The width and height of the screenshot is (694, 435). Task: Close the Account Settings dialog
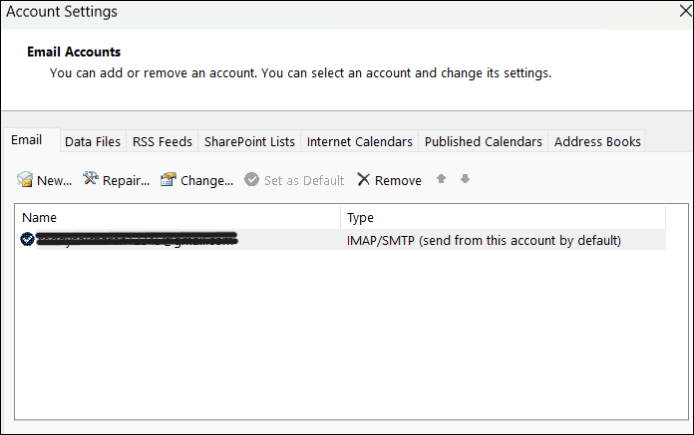tap(681, 13)
